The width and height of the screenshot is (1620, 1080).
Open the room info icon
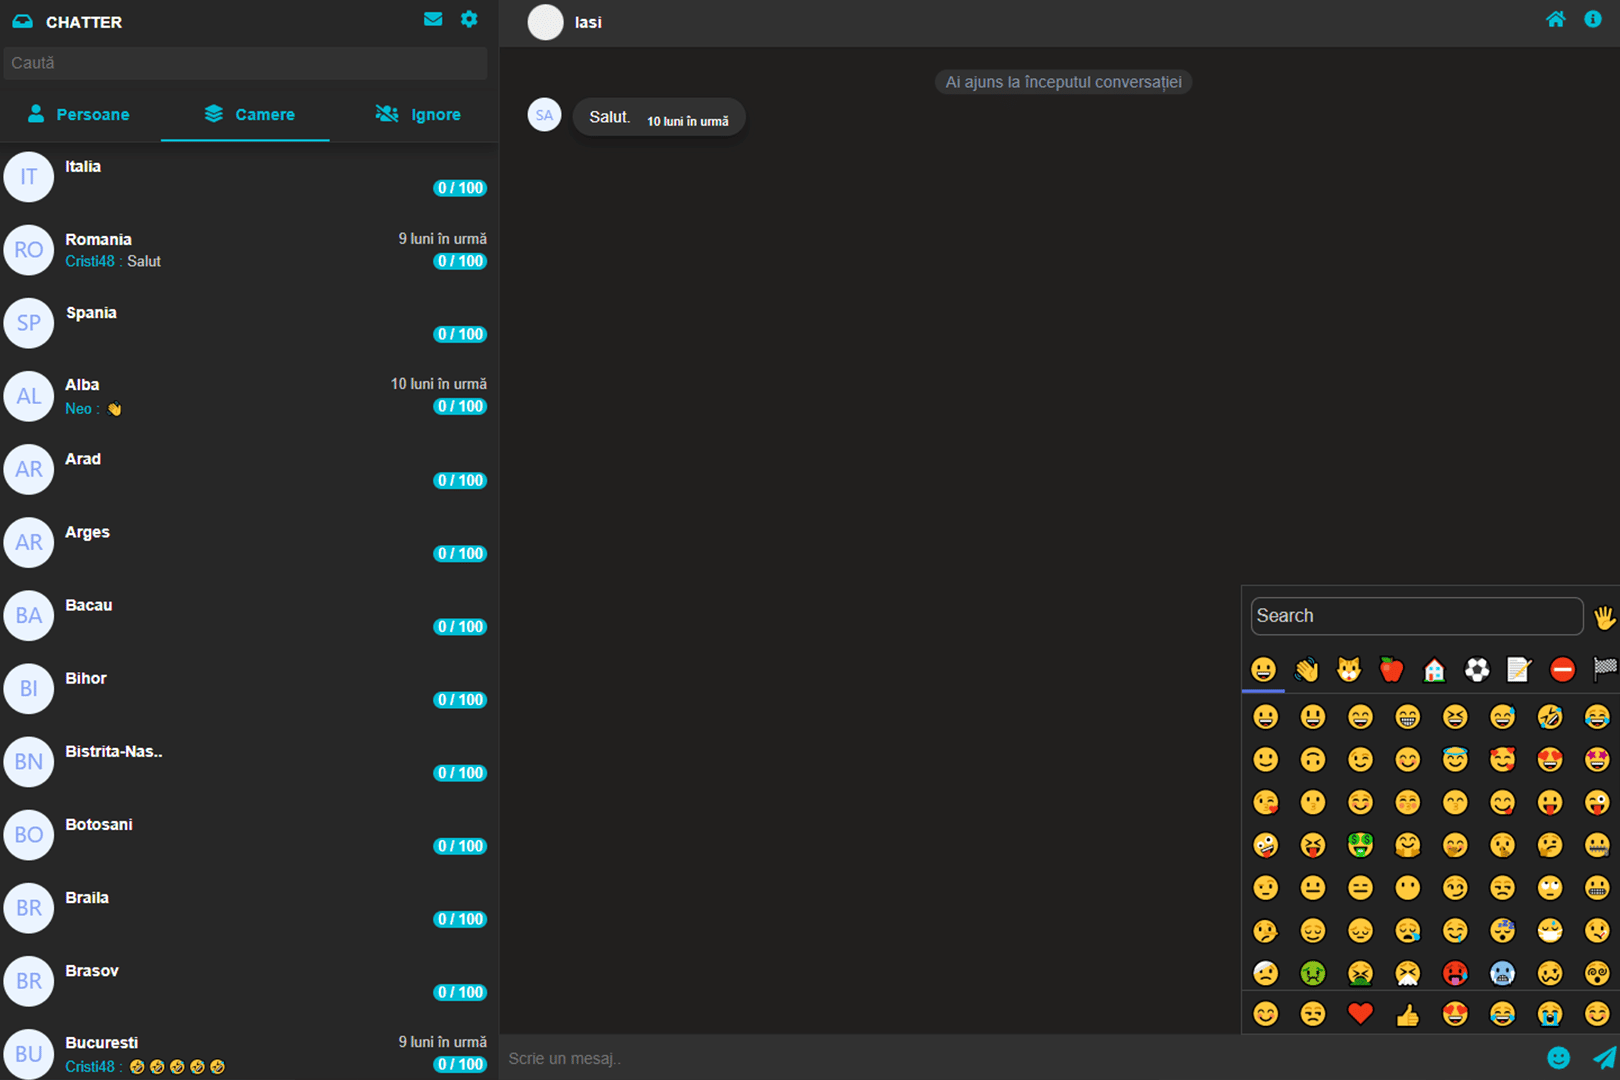(x=1593, y=19)
